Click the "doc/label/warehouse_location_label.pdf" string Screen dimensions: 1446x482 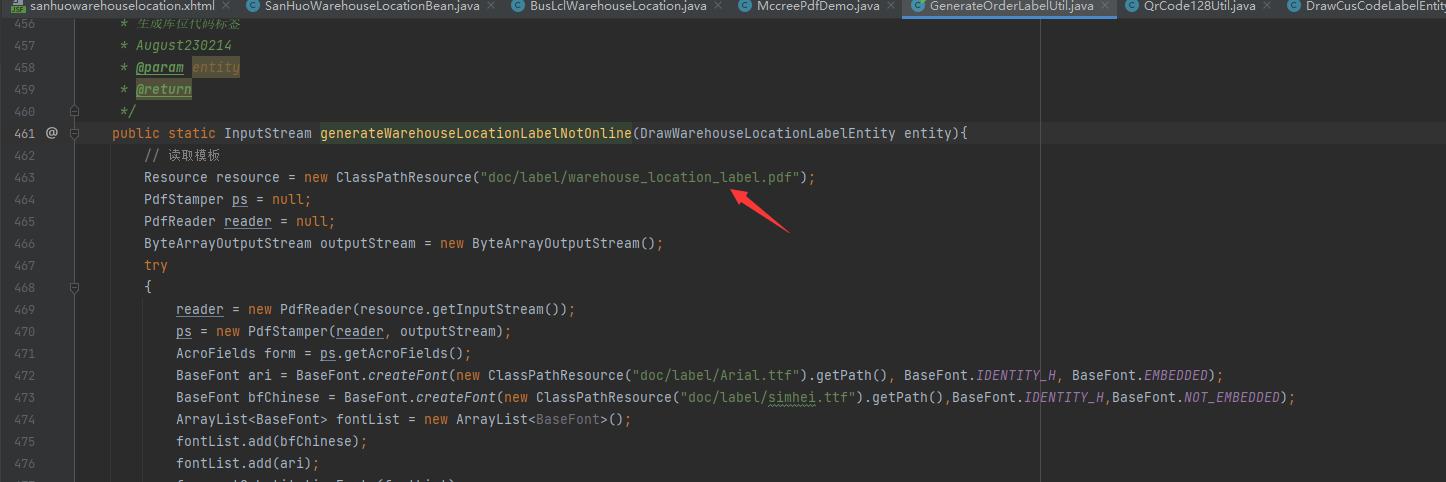pyautogui.click(x=640, y=177)
